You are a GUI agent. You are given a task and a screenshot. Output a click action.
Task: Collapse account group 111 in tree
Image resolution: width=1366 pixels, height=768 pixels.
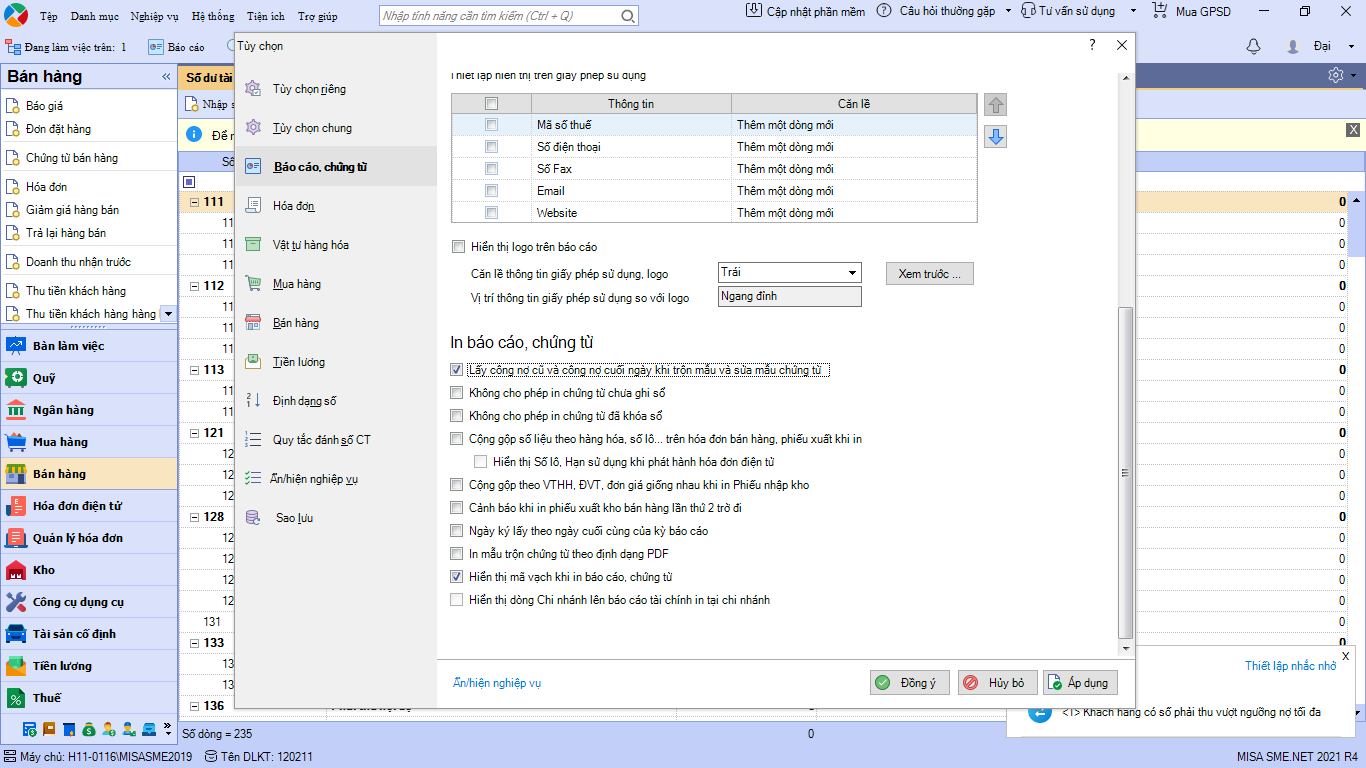pos(194,202)
